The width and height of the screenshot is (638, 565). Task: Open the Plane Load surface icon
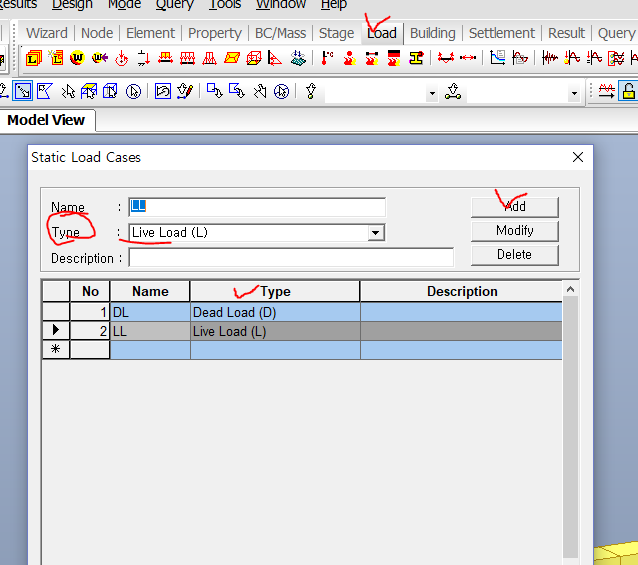298,58
